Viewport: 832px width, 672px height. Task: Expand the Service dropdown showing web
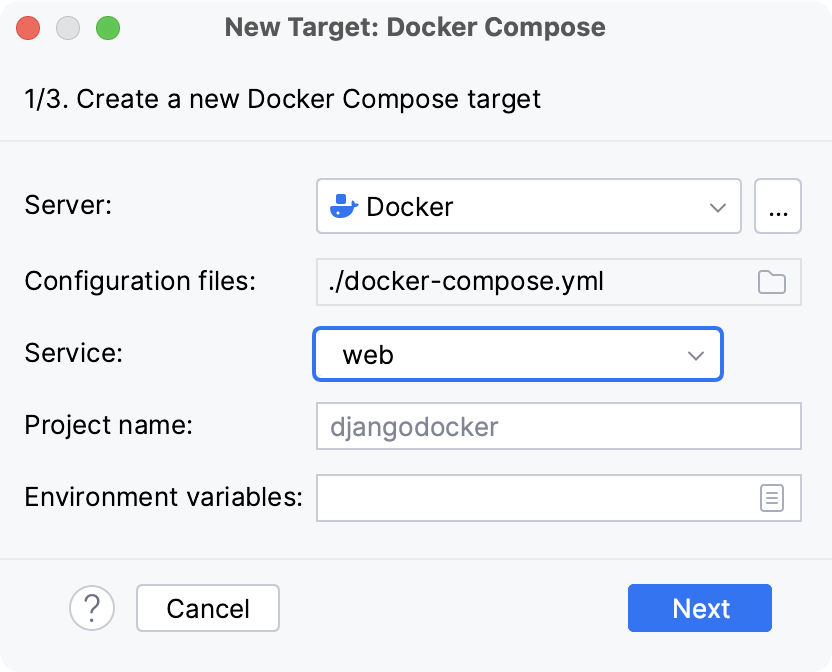click(517, 354)
